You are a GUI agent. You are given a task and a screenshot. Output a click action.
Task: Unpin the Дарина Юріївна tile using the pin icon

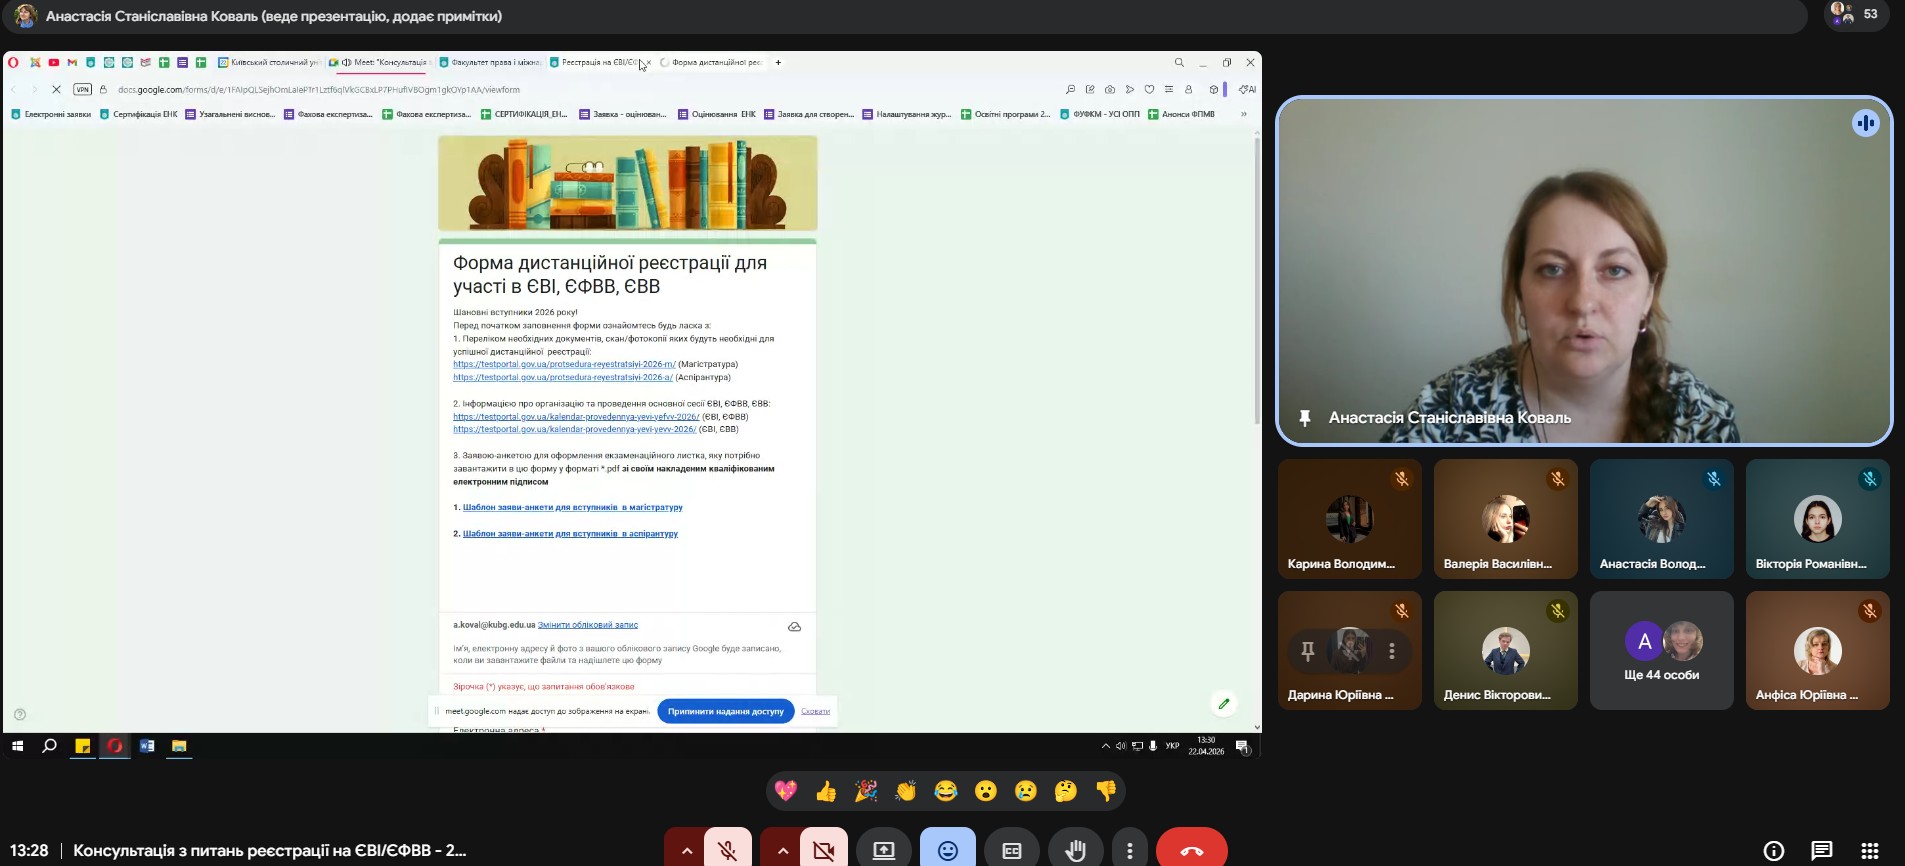pyautogui.click(x=1307, y=651)
